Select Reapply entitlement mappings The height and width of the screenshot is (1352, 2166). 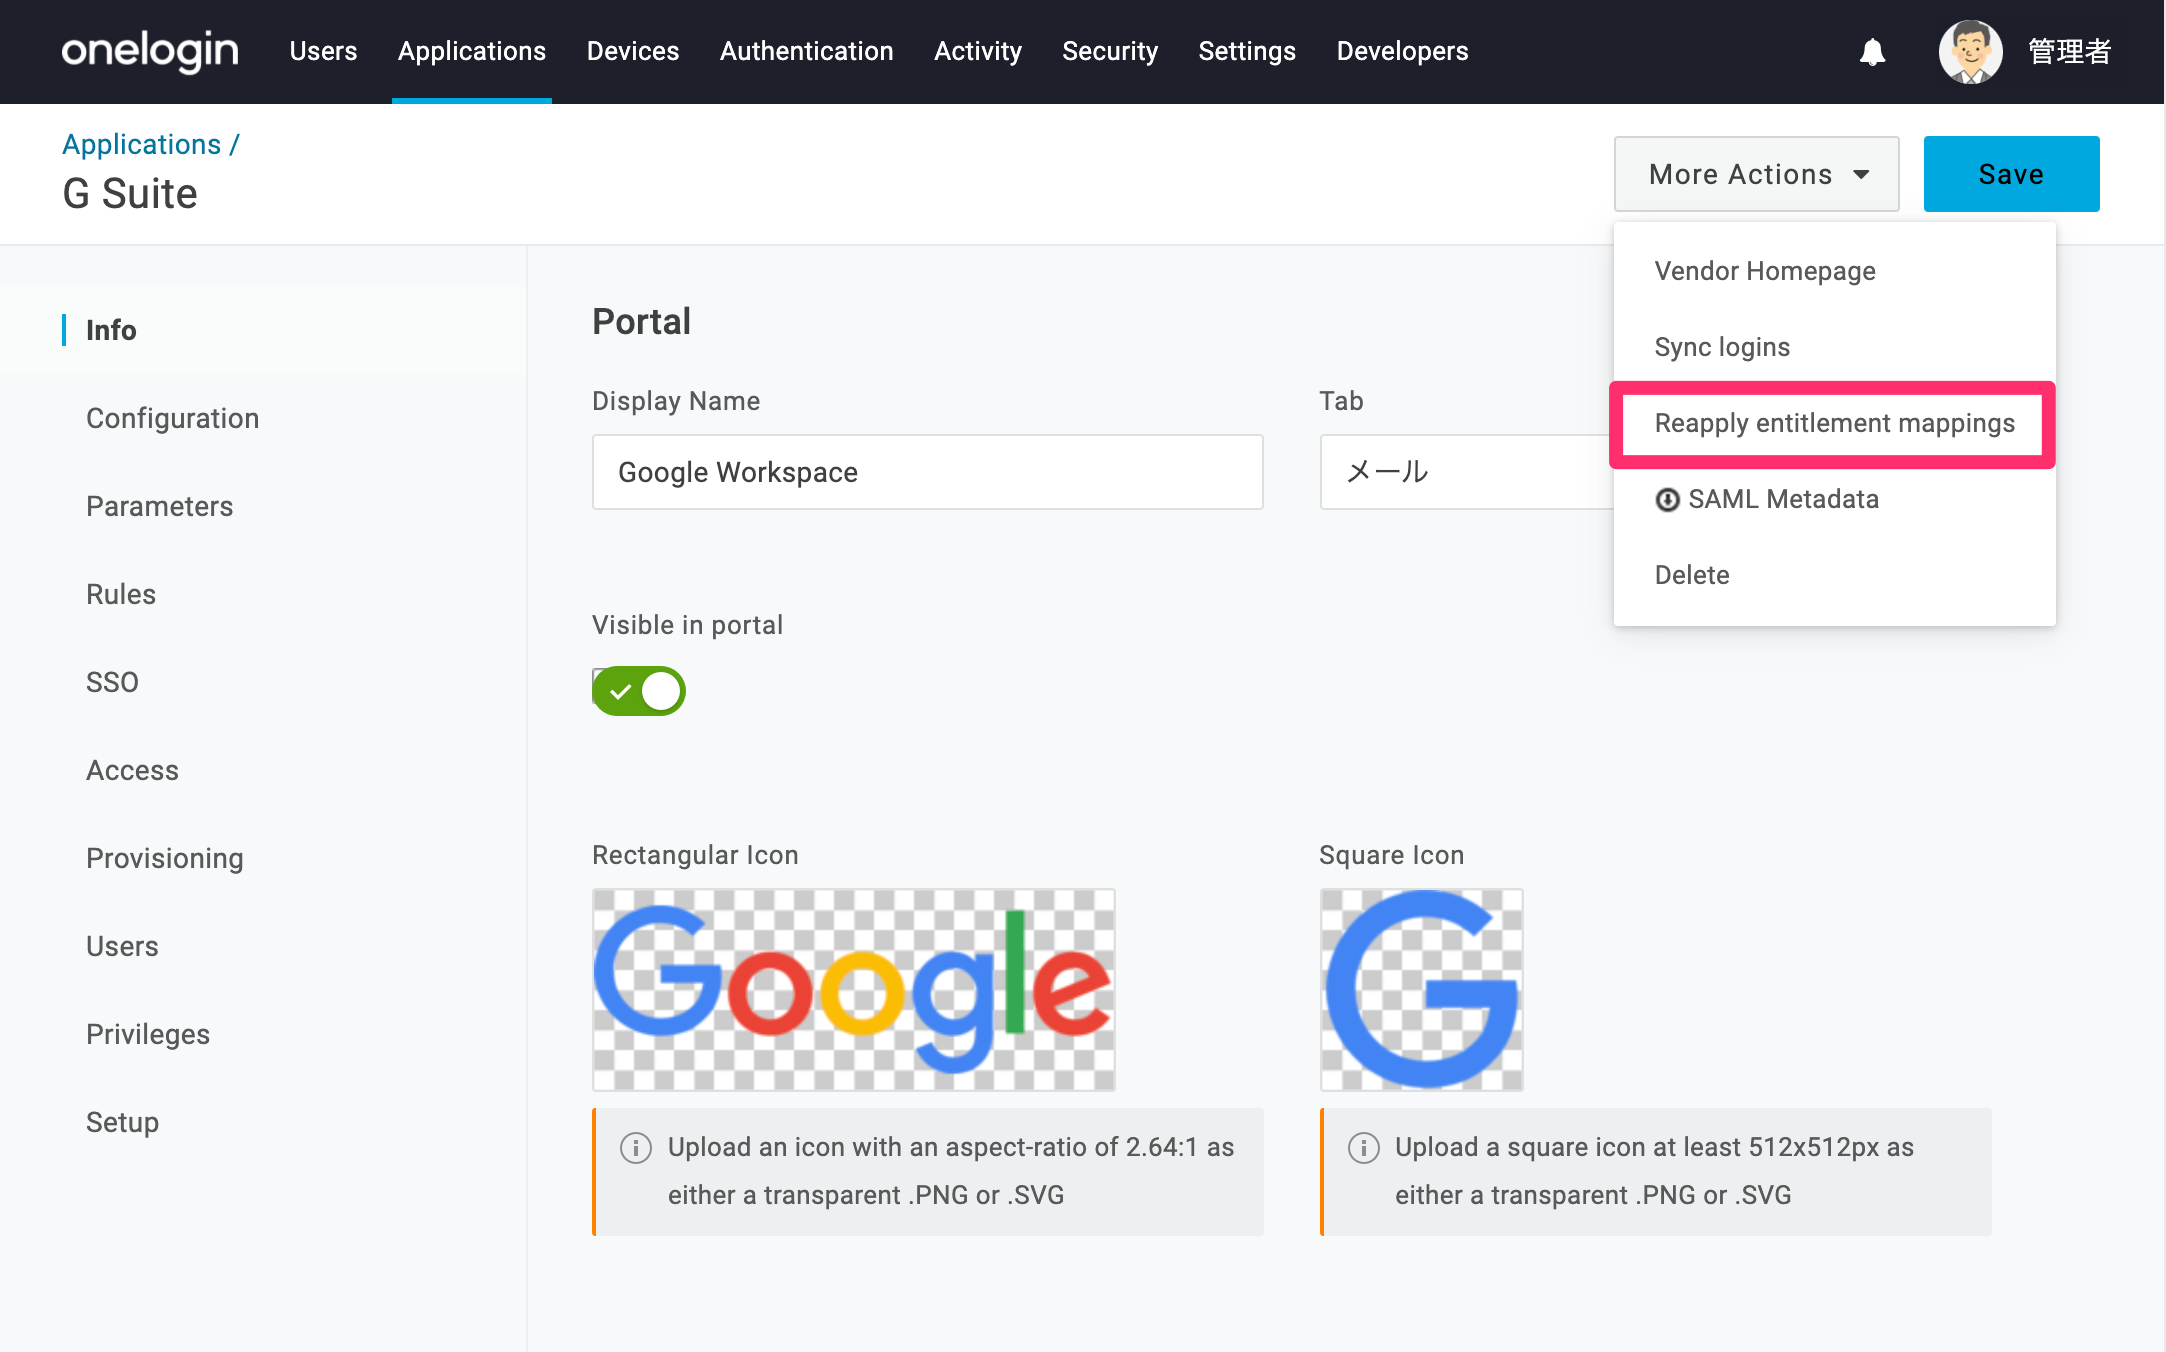1835,423
